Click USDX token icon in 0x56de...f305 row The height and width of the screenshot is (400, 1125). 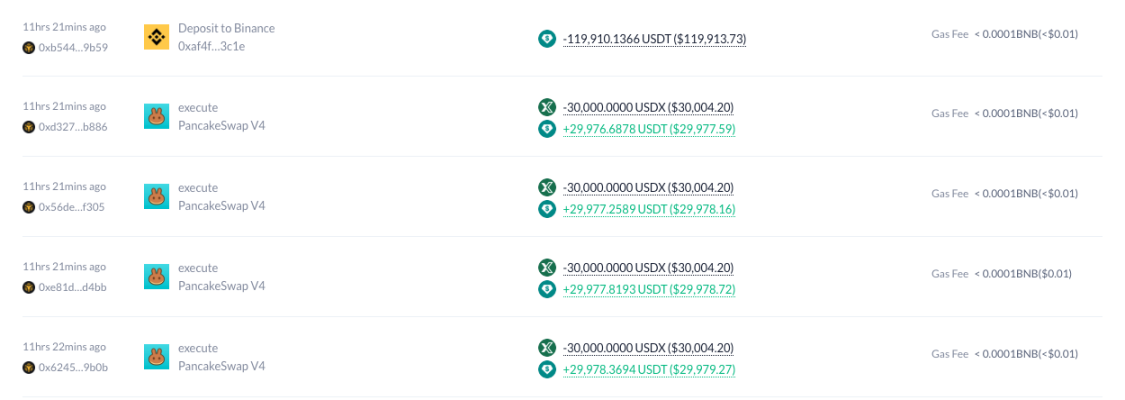tap(547, 187)
